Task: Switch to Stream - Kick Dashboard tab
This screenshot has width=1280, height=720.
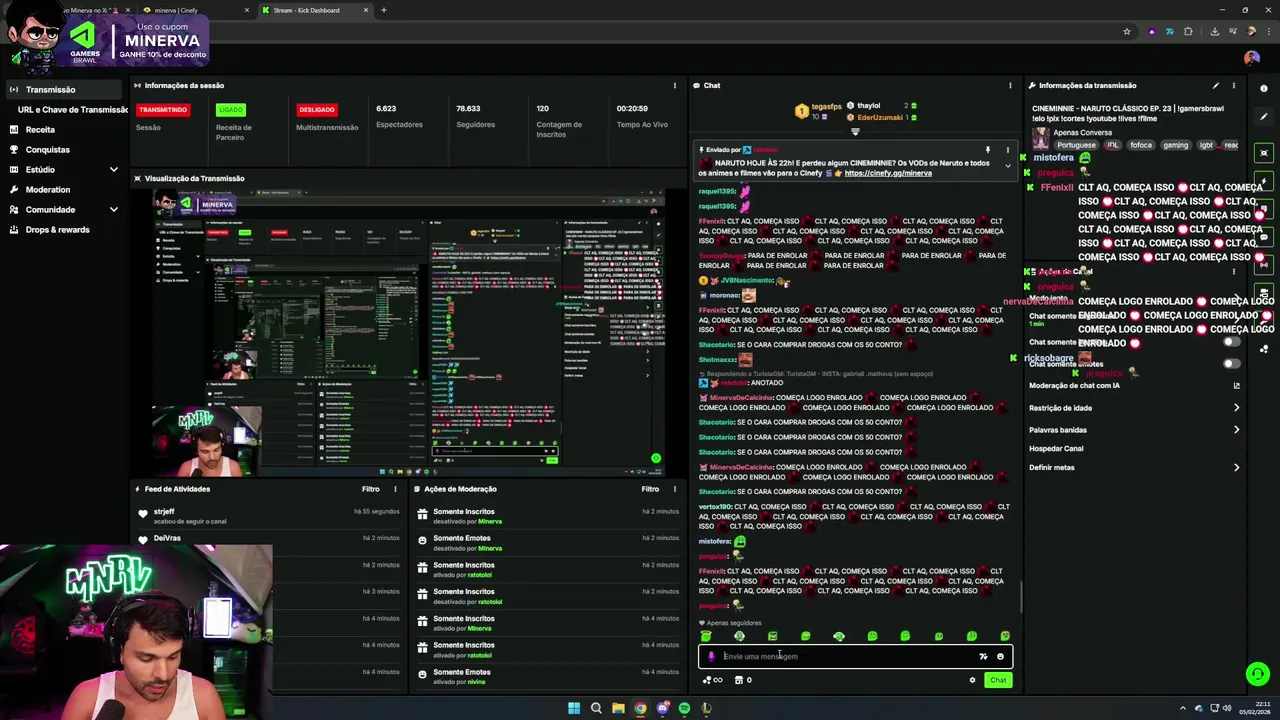Action: coord(314,10)
